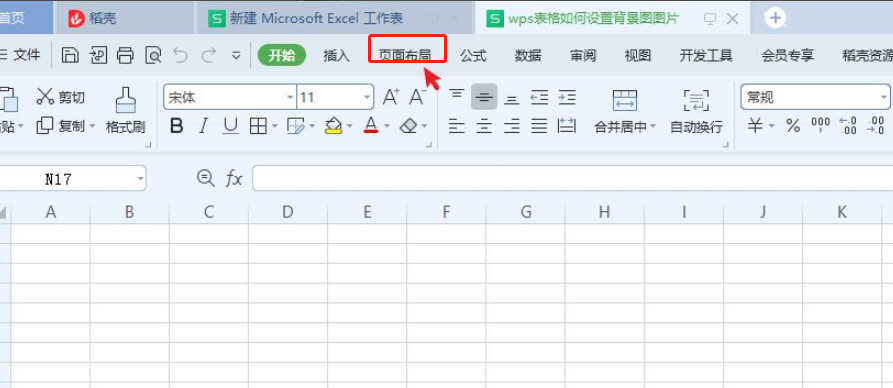Click the justify alignment icon
This screenshot has width=893, height=388.
[x=539, y=126]
